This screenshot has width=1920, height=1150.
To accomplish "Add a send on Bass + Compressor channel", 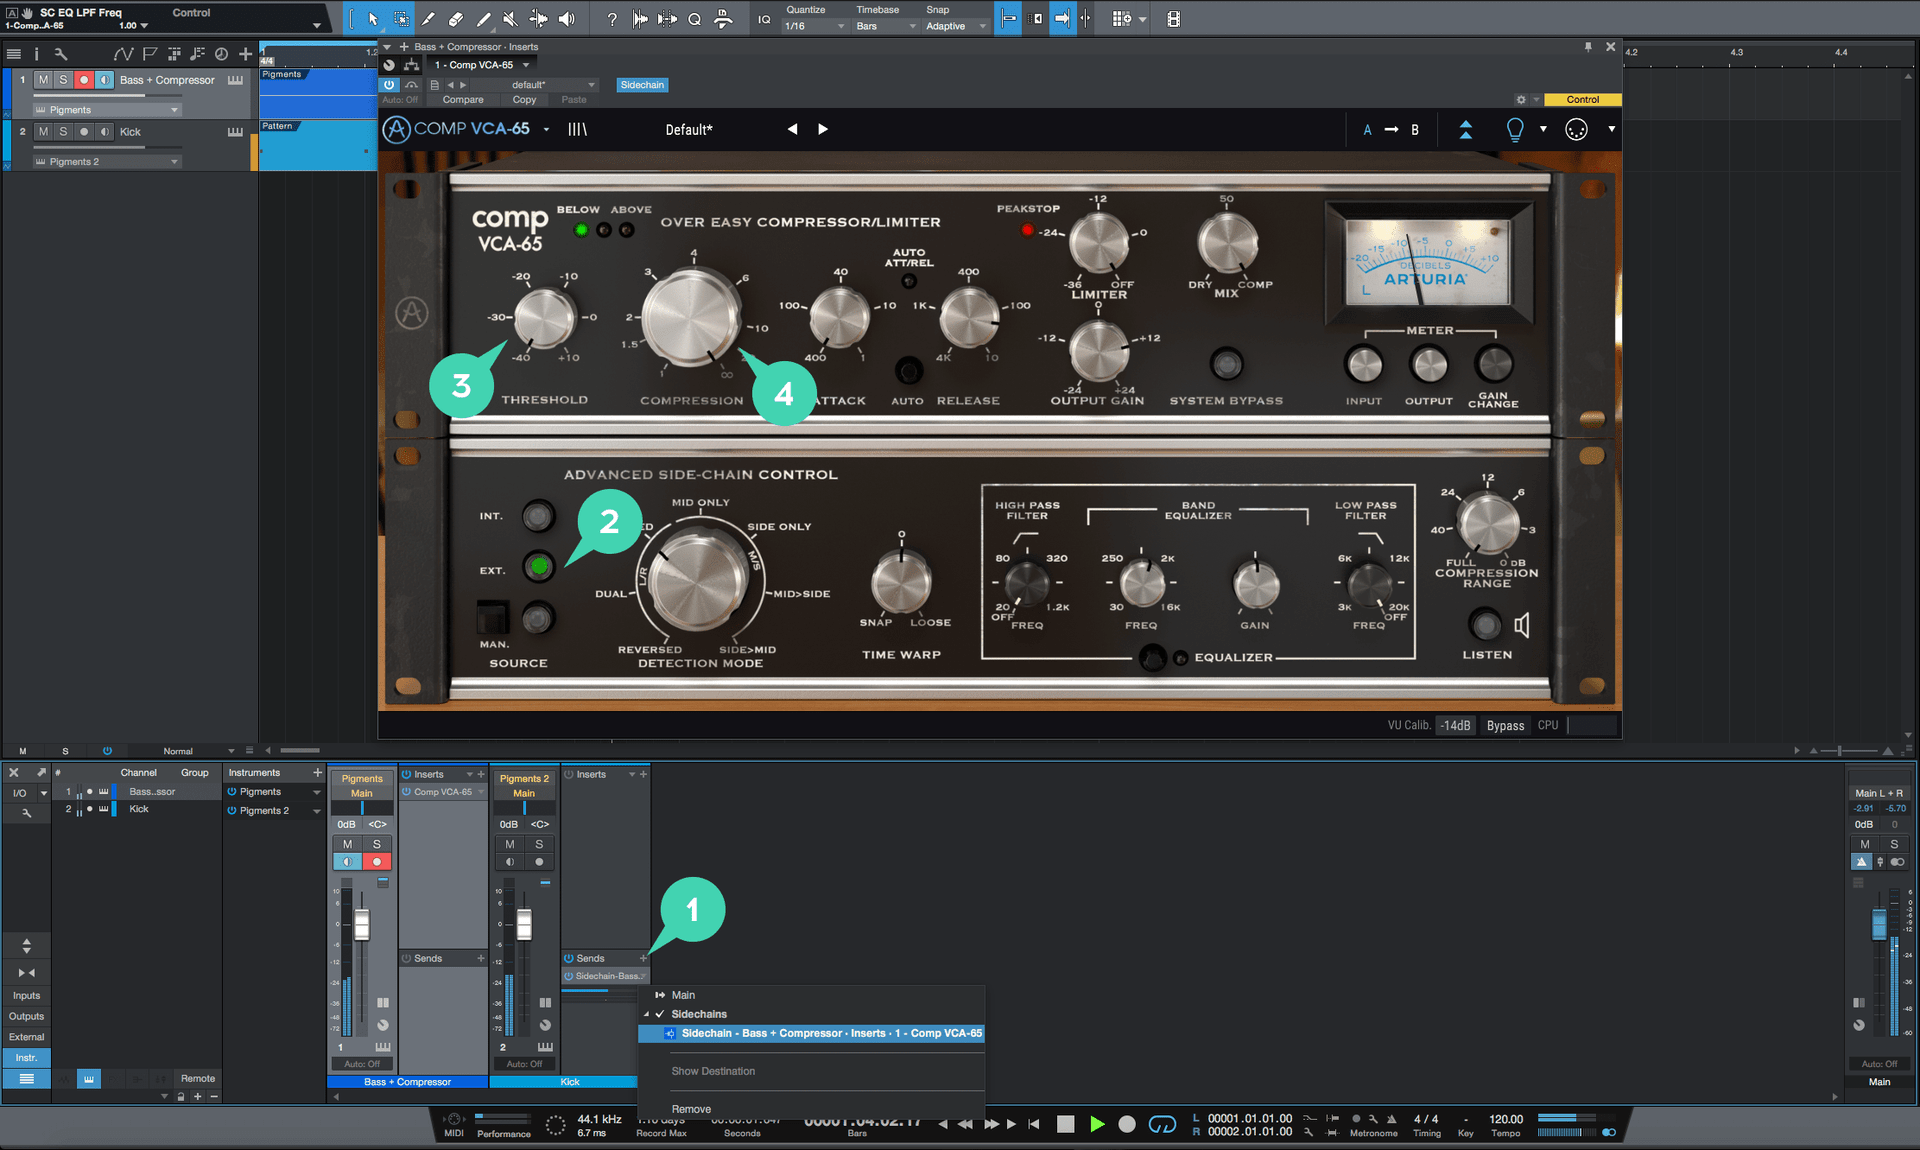I will pos(481,958).
